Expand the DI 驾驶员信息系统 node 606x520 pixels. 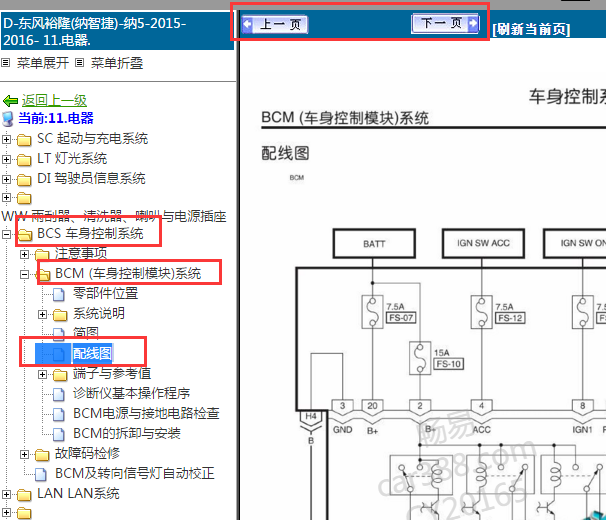click(6, 179)
